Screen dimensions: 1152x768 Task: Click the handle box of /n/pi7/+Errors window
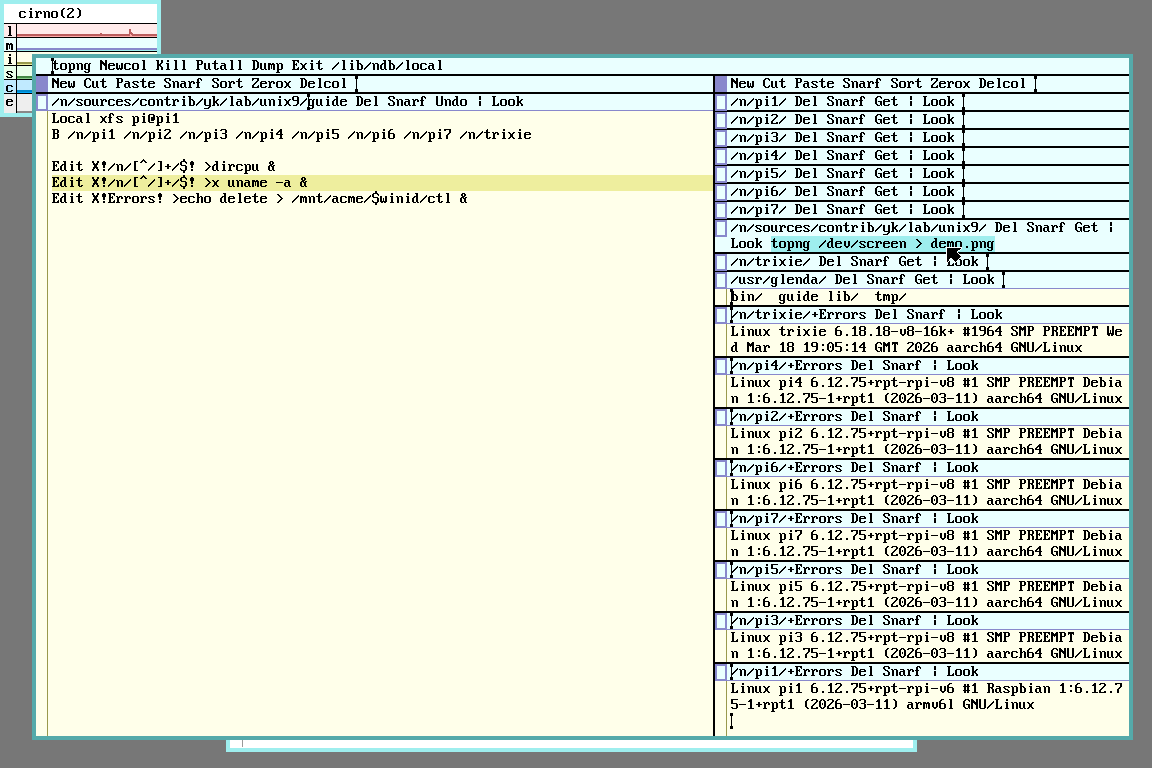721,519
